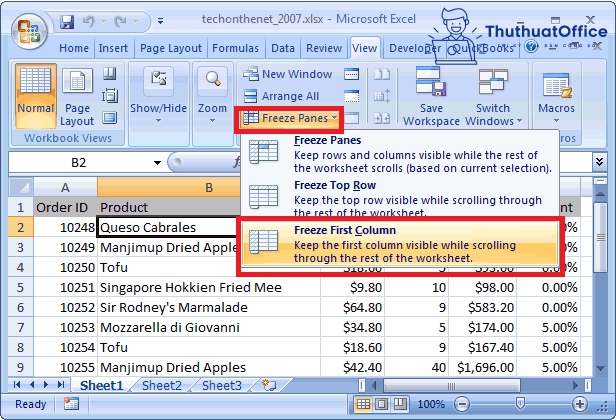Click the Excel Help question mark icon
This screenshot has width=616, height=420.
coord(531,47)
